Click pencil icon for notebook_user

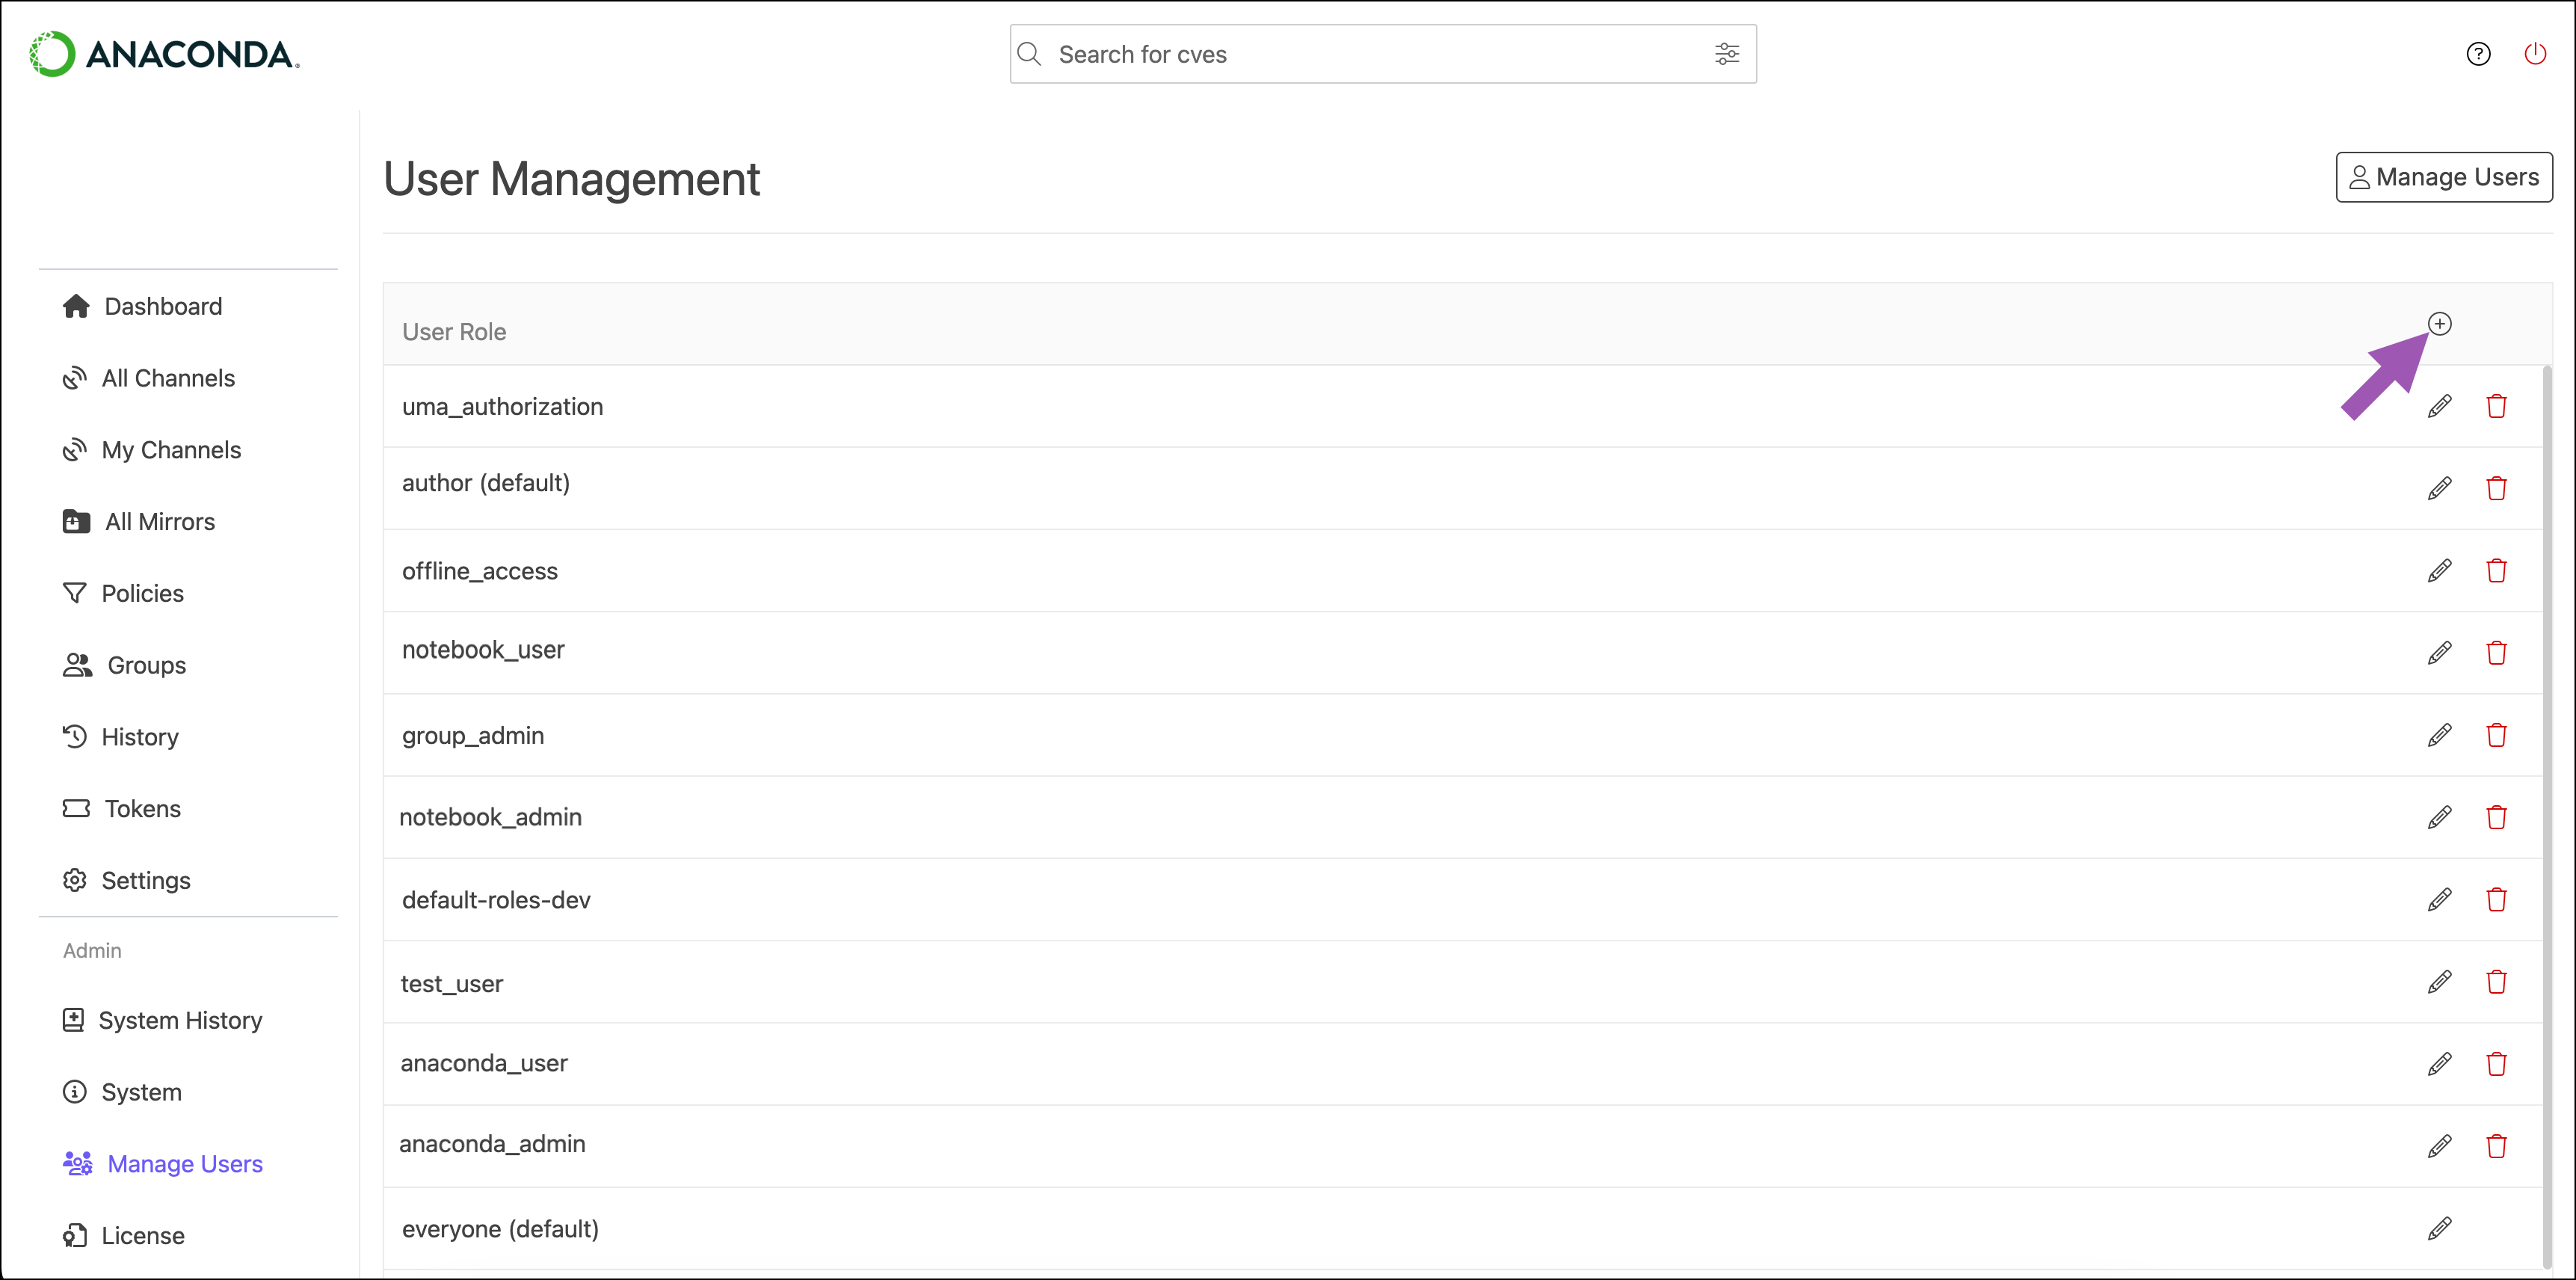[x=2439, y=653]
